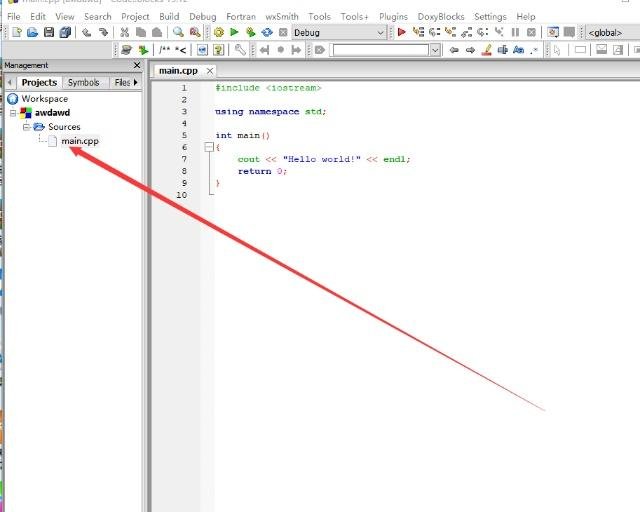The width and height of the screenshot is (640, 512).
Task: Click the search text field in toolbar
Action: coord(380,50)
